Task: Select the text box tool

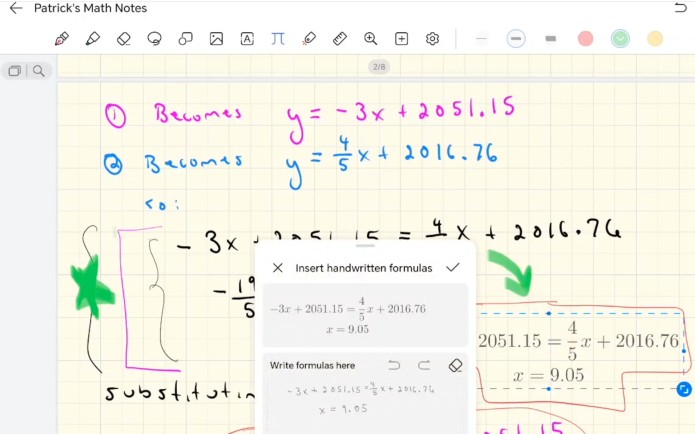Action: coord(247,39)
